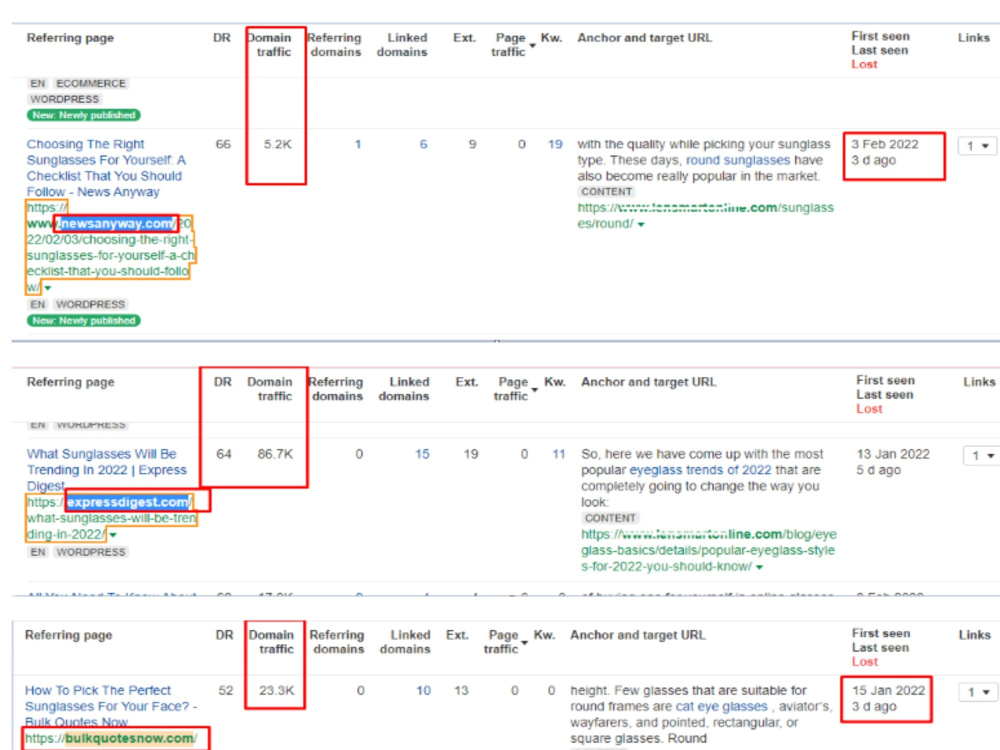This screenshot has width=1000, height=750.
Task: Open the linked domains count 10
Action: (x=423, y=690)
